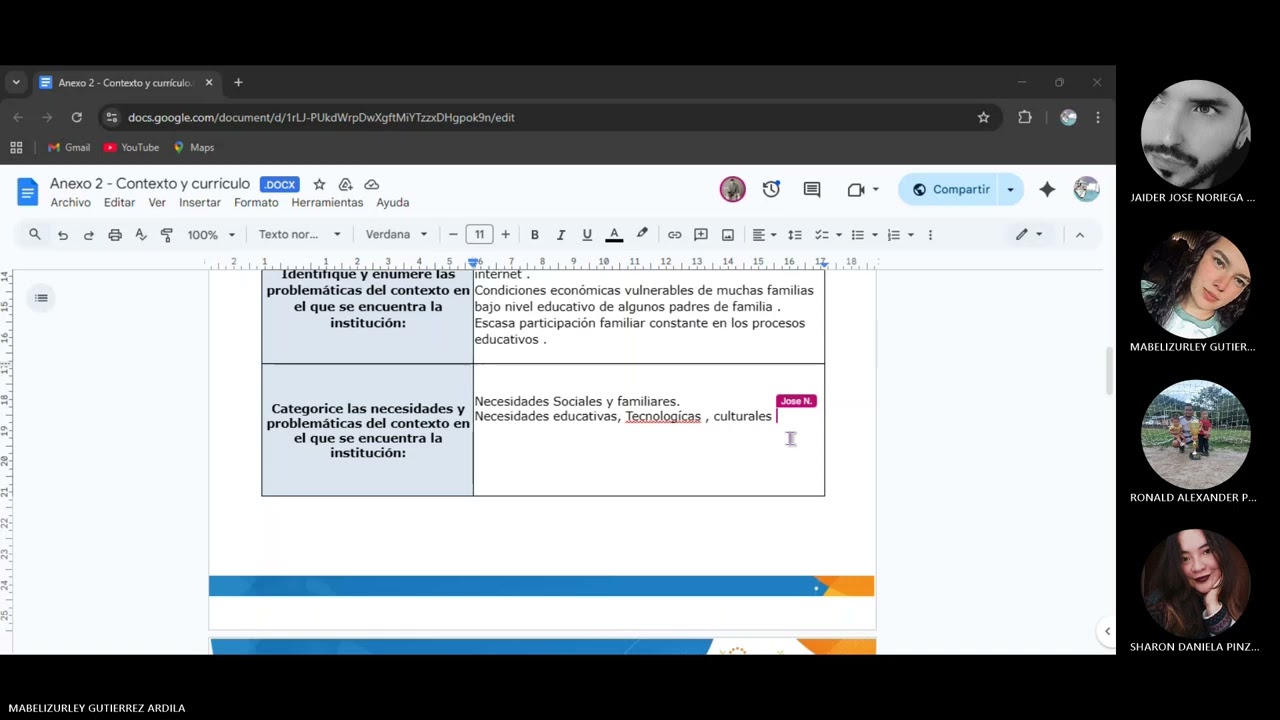Open the Google account avatar
The width and height of the screenshot is (1280, 720).
click(x=1086, y=189)
